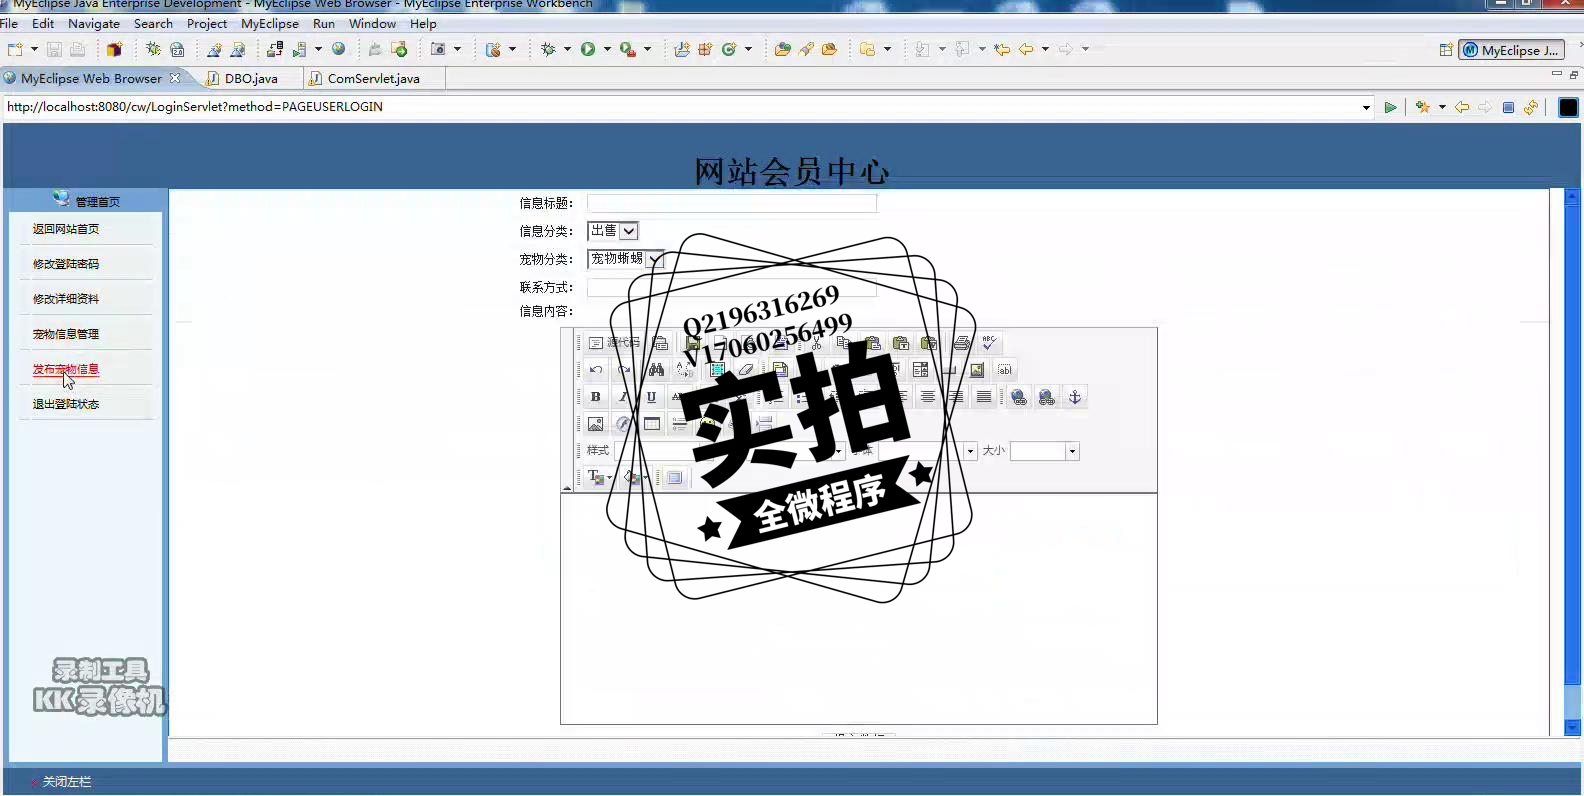Insert an image button form element
The height and width of the screenshot is (796, 1584).
point(977,370)
